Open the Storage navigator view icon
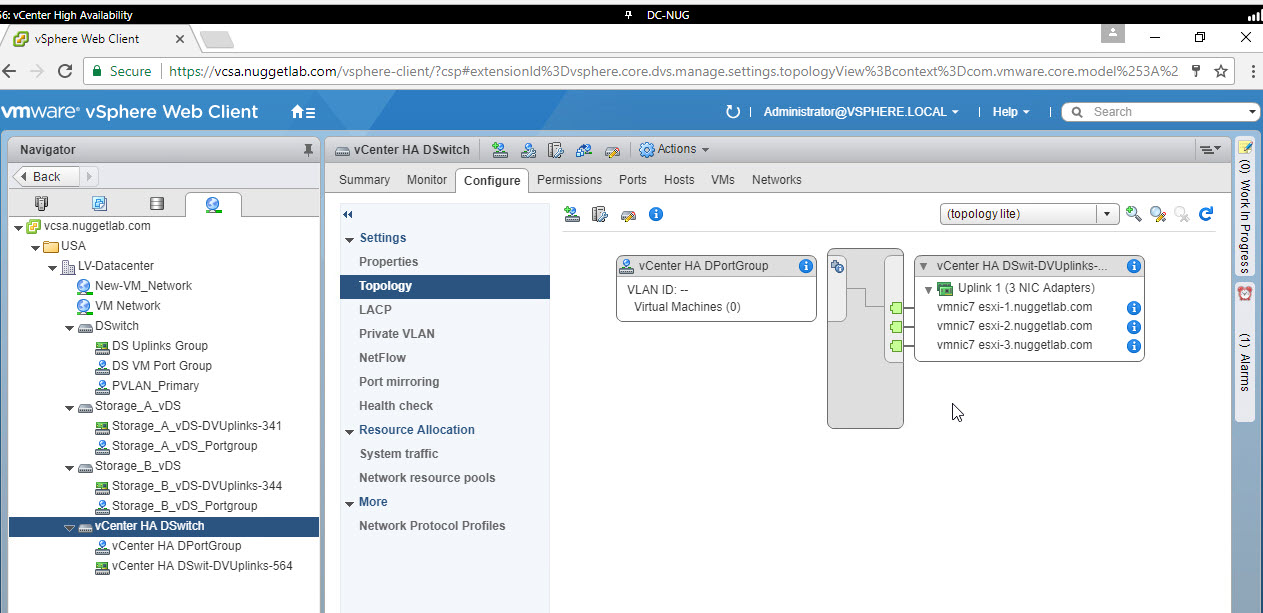Image resolution: width=1263 pixels, height=613 pixels. tap(157, 204)
